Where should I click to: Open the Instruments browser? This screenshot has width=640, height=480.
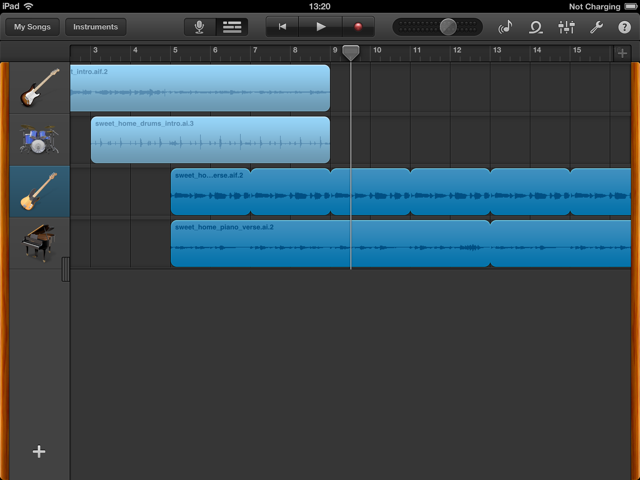(x=96, y=27)
